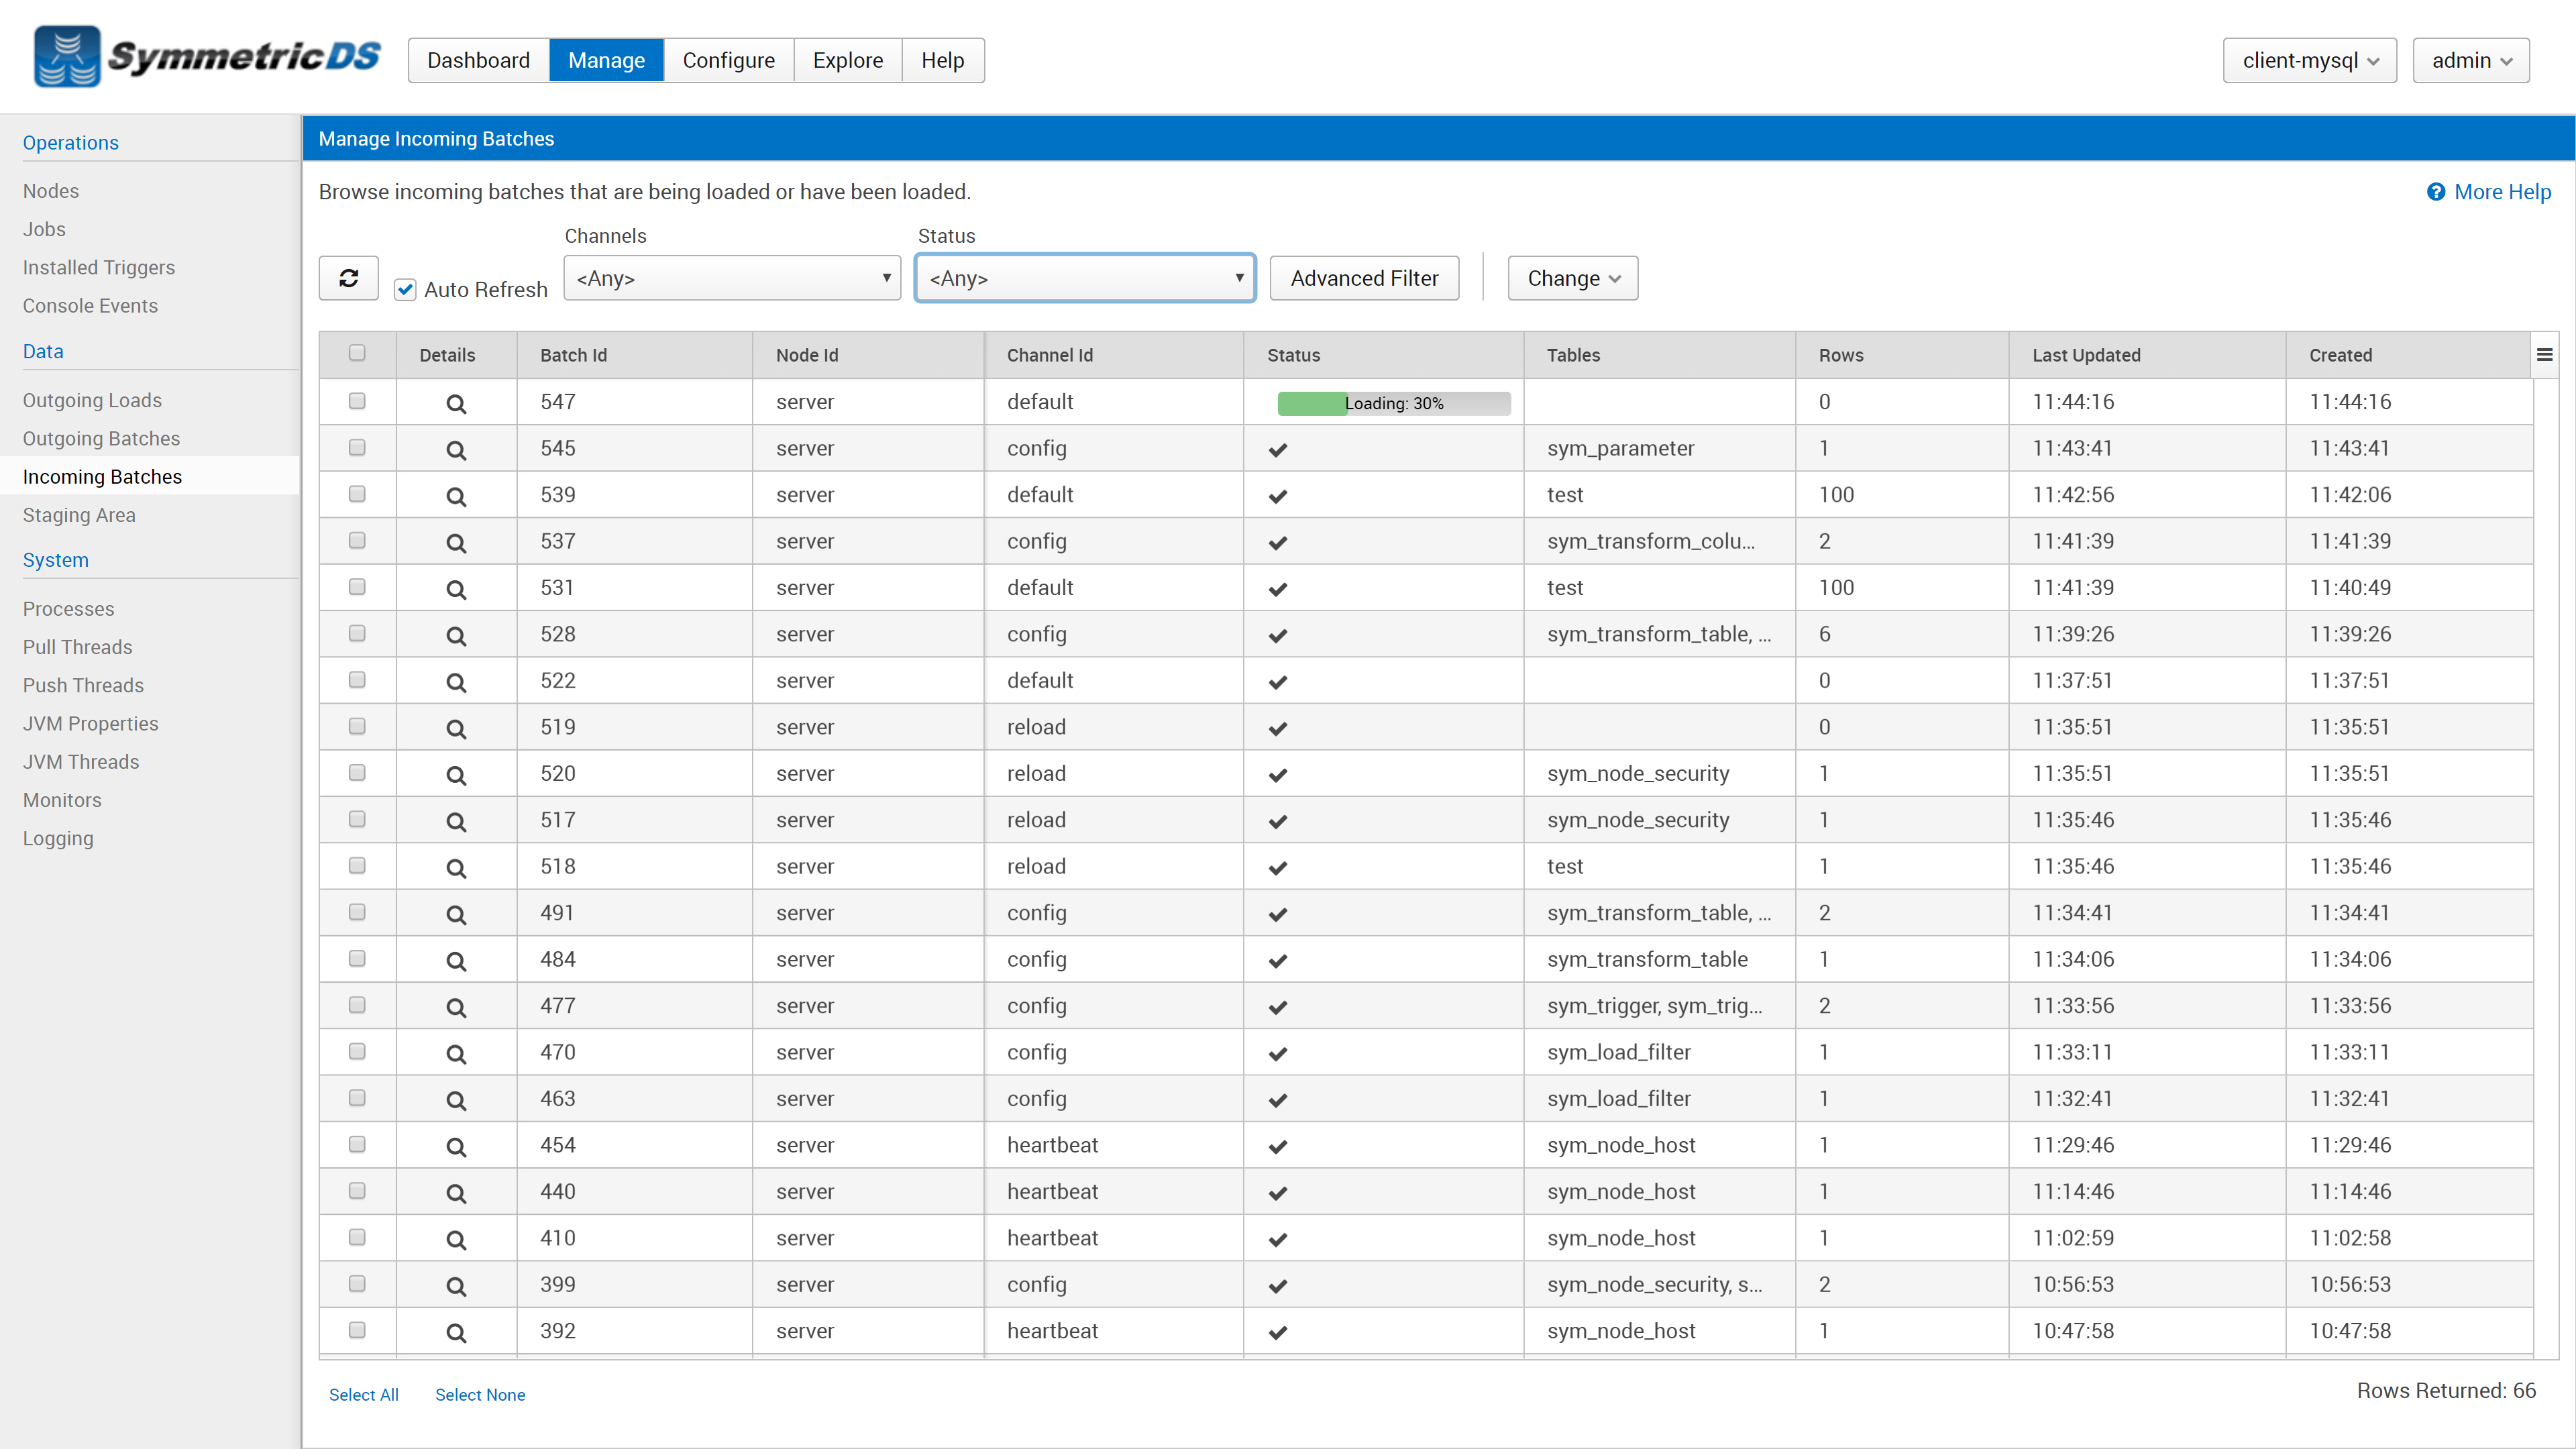Check the box for batch 545
Image resolution: width=2576 pixels, height=1449 pixels.
357,447
